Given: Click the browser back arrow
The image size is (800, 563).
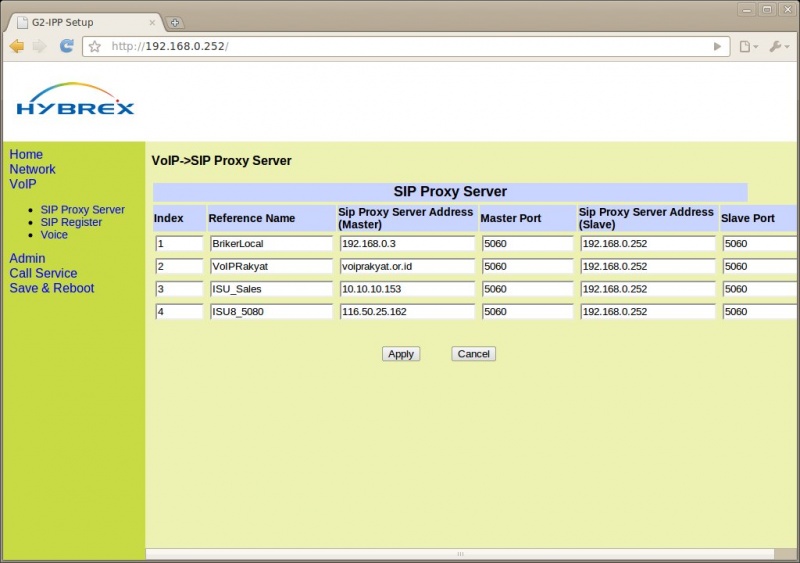Looking at the screenshot, I should [17, 46].
